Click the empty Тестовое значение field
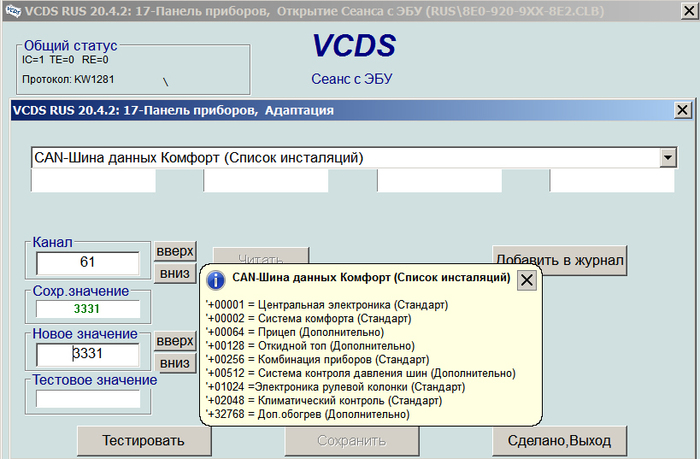Screen dimensions: 700x459 click(x=88, y=399)
